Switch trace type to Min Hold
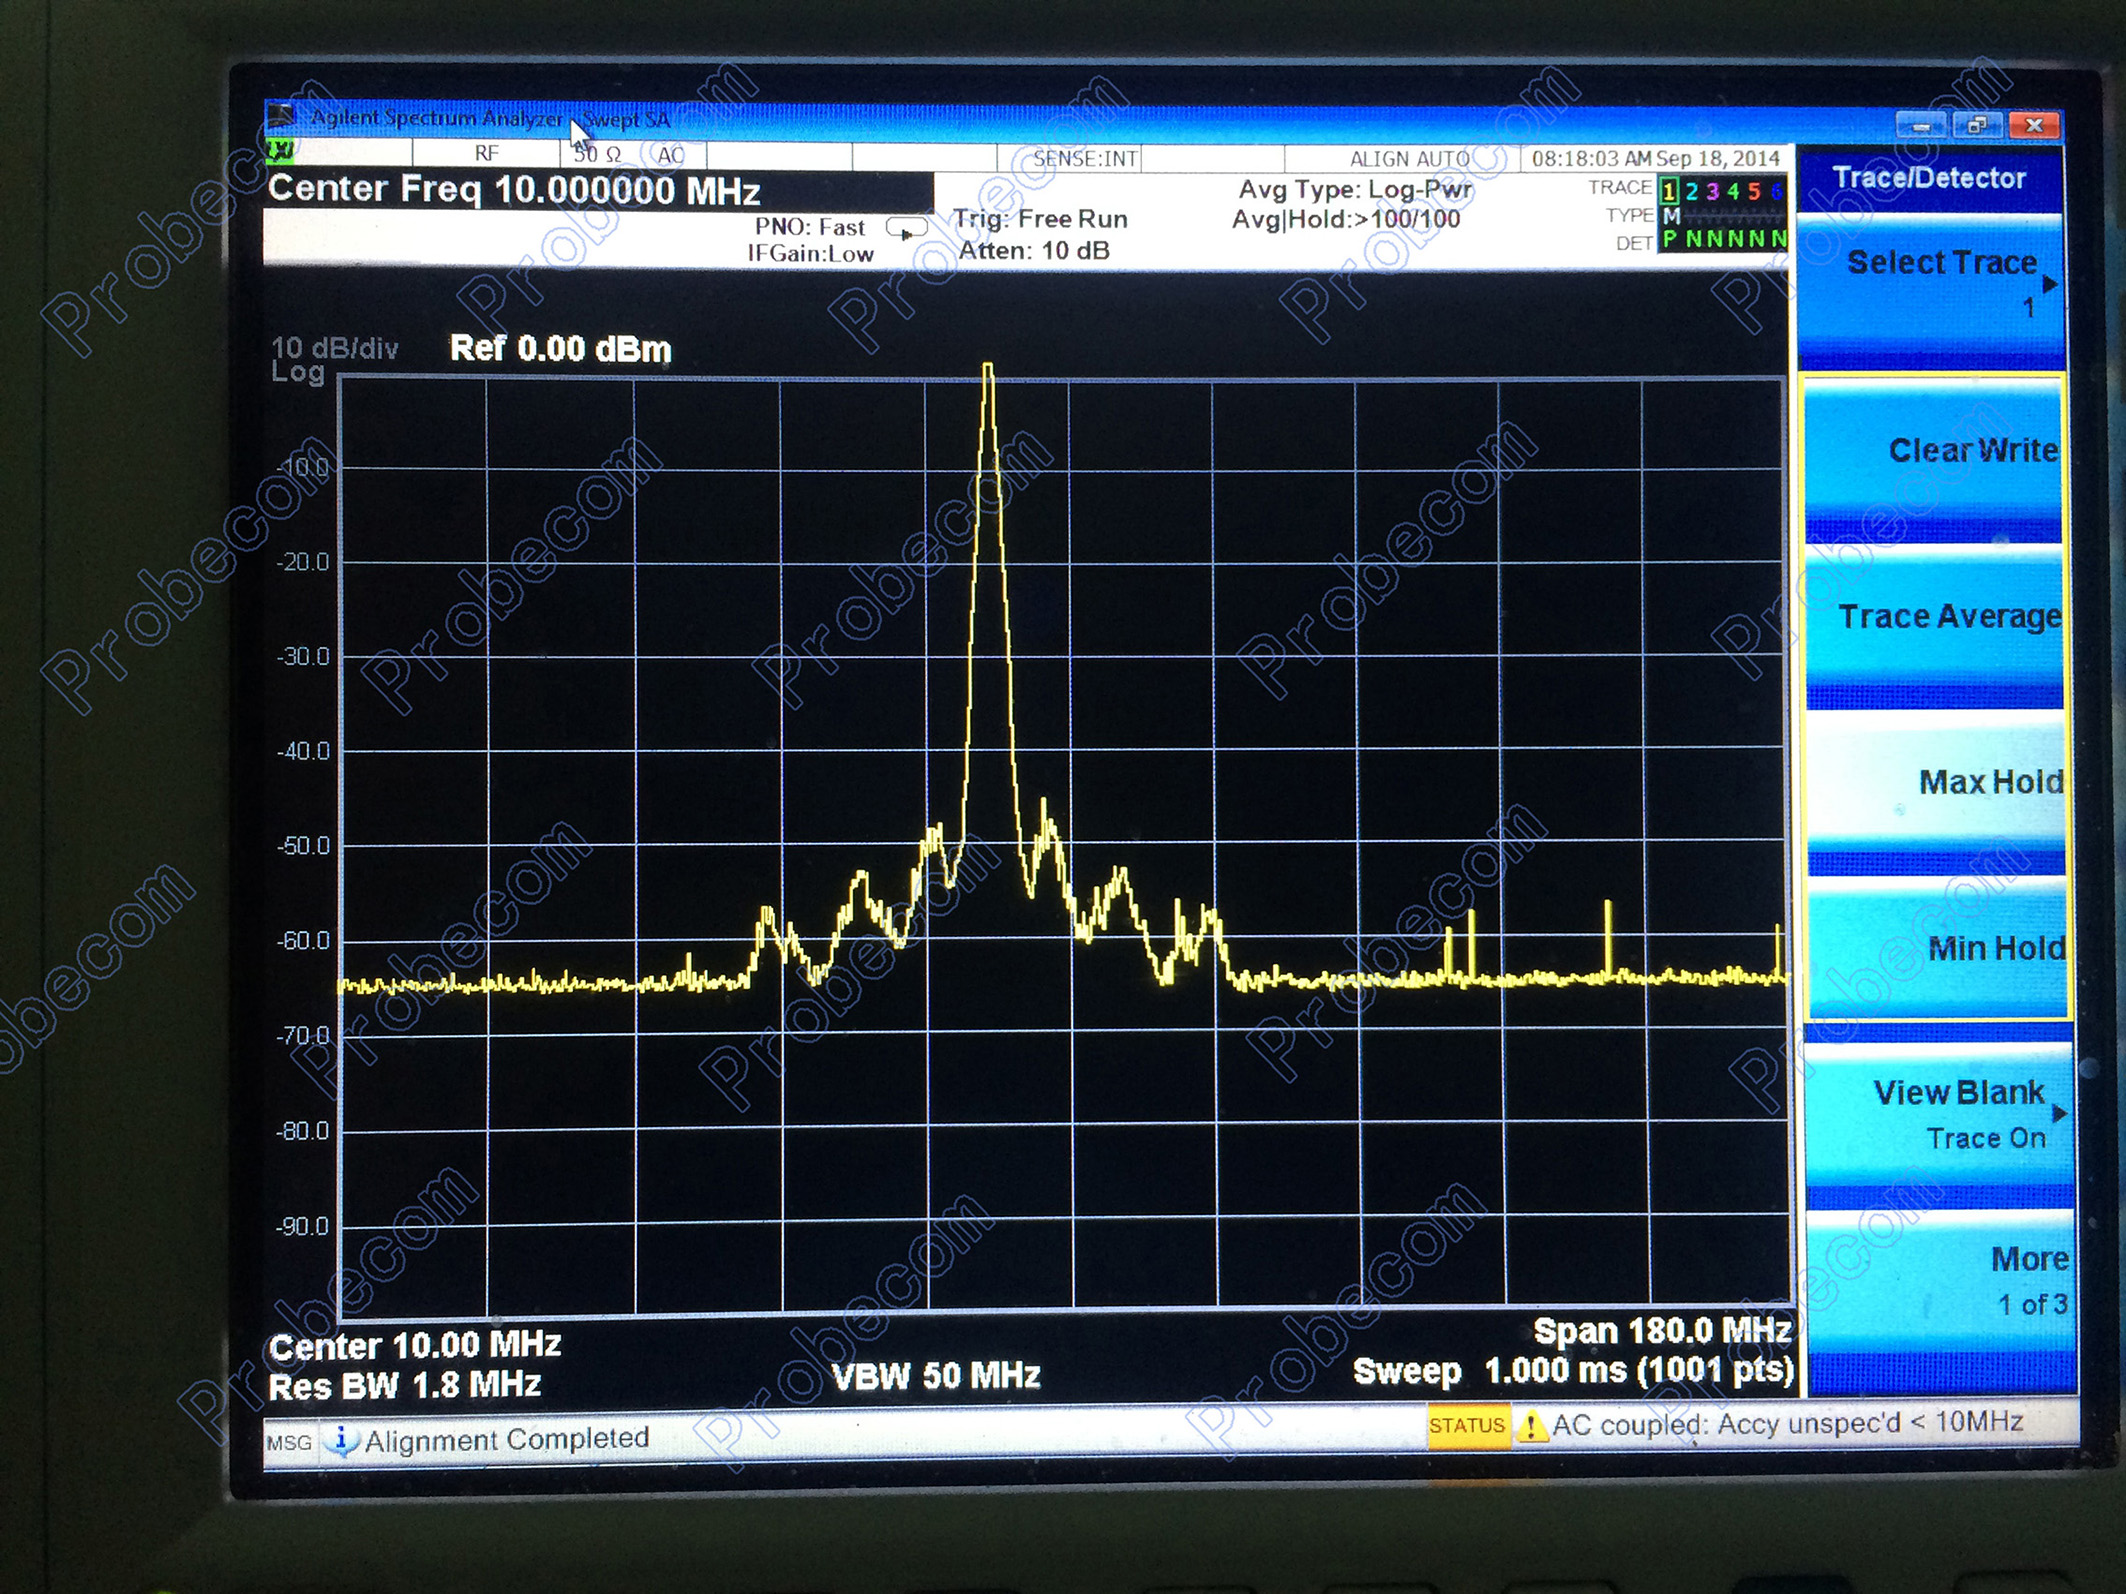This screenshot has width=2126, height=1594. pos(1934,950)
